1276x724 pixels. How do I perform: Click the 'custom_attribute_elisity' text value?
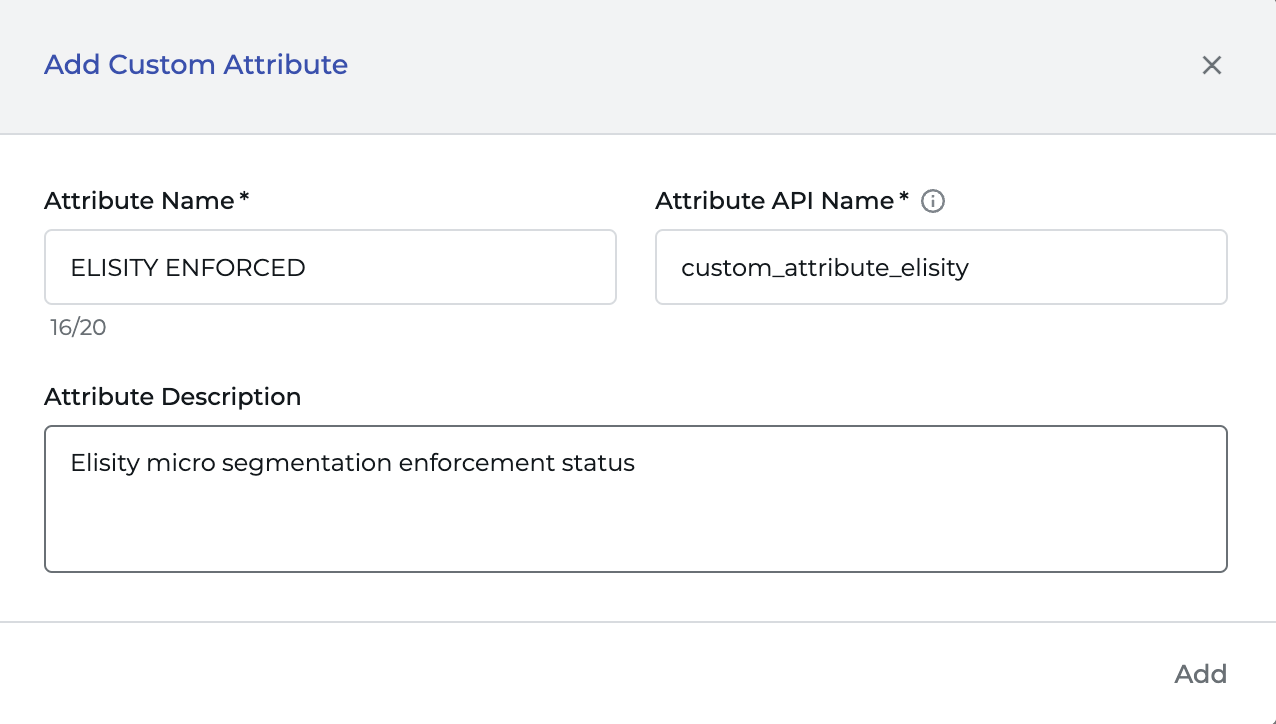(x=825, y=267)
